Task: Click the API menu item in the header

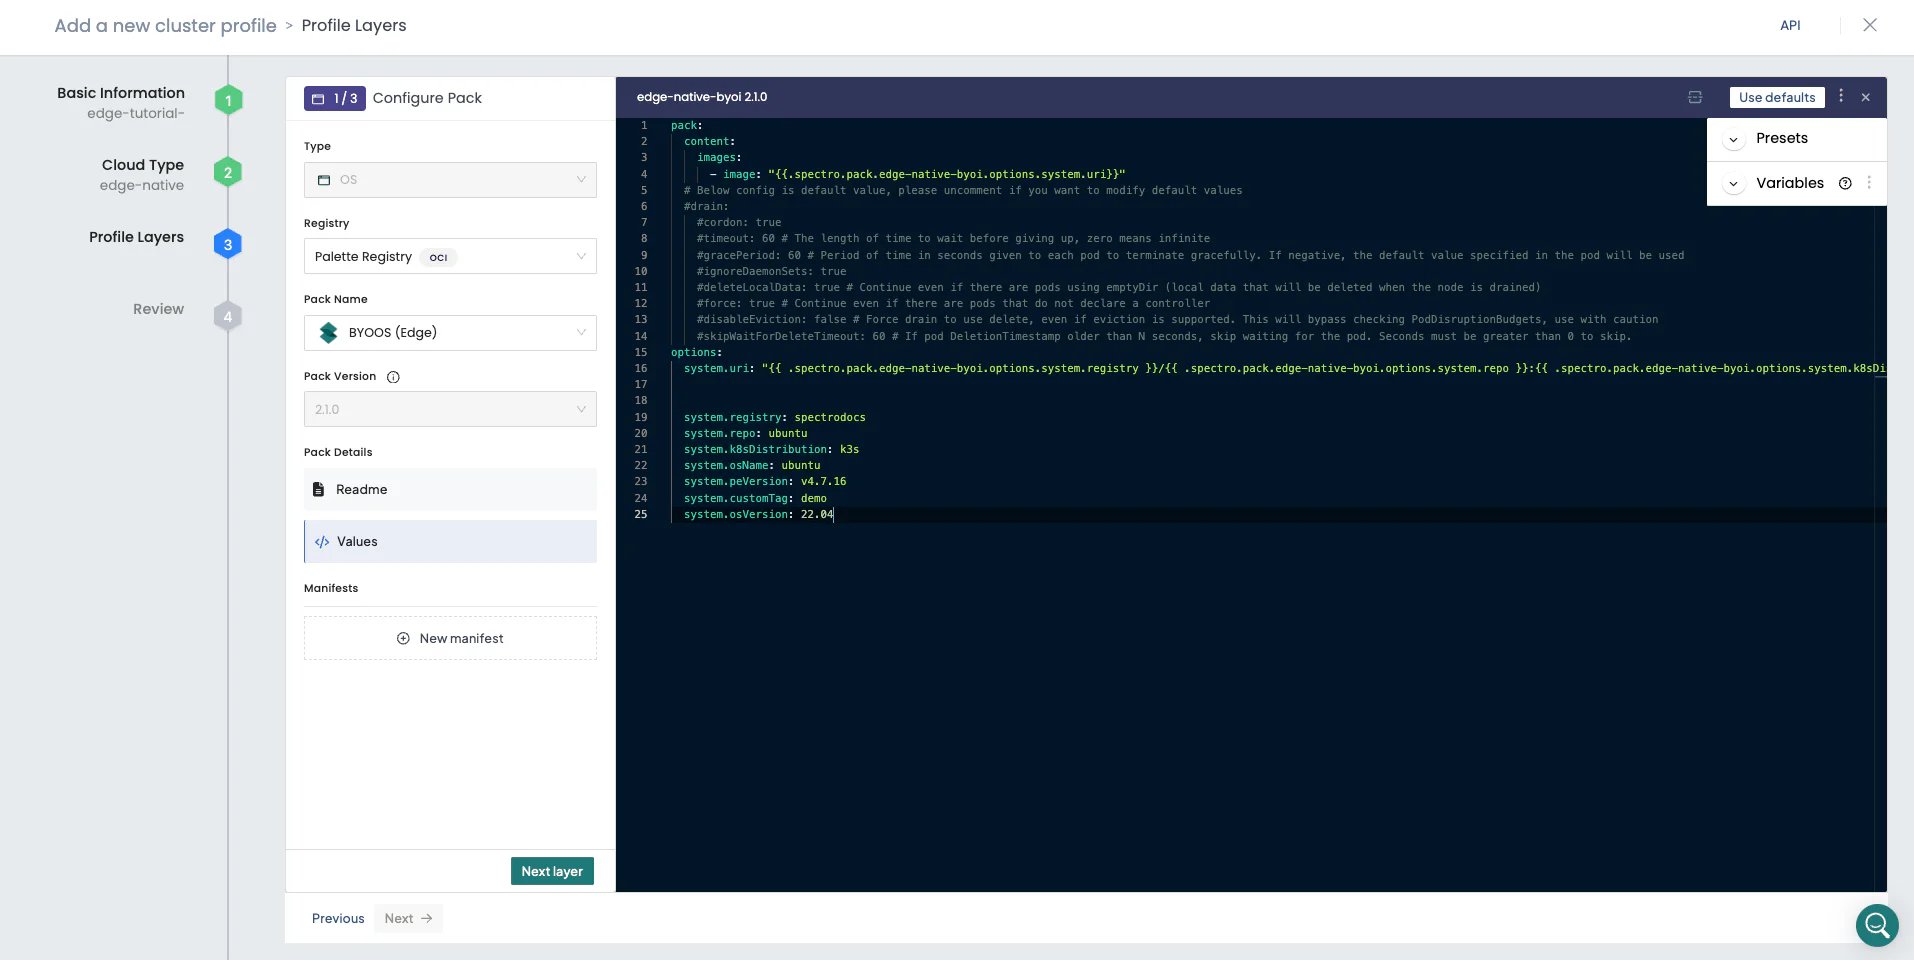Action: 1791,25
